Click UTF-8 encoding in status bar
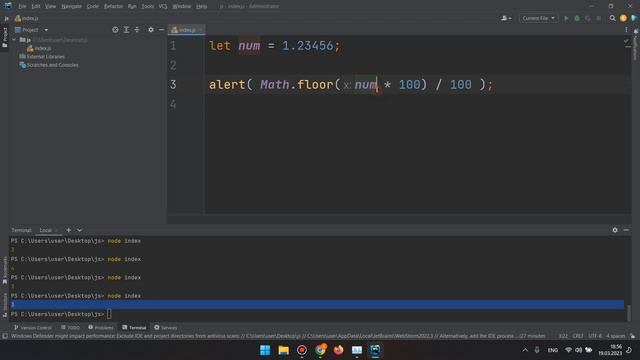This screenshot has width=640, height=360. pos(595,336)
